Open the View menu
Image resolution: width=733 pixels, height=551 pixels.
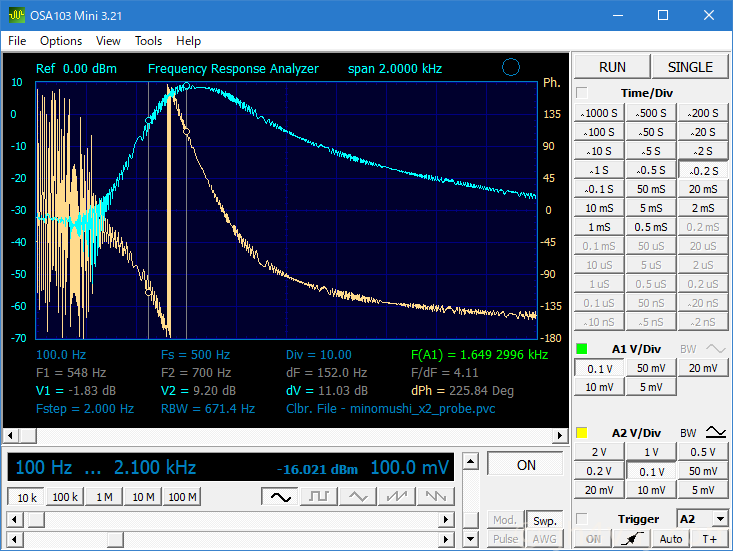[108, 41]
